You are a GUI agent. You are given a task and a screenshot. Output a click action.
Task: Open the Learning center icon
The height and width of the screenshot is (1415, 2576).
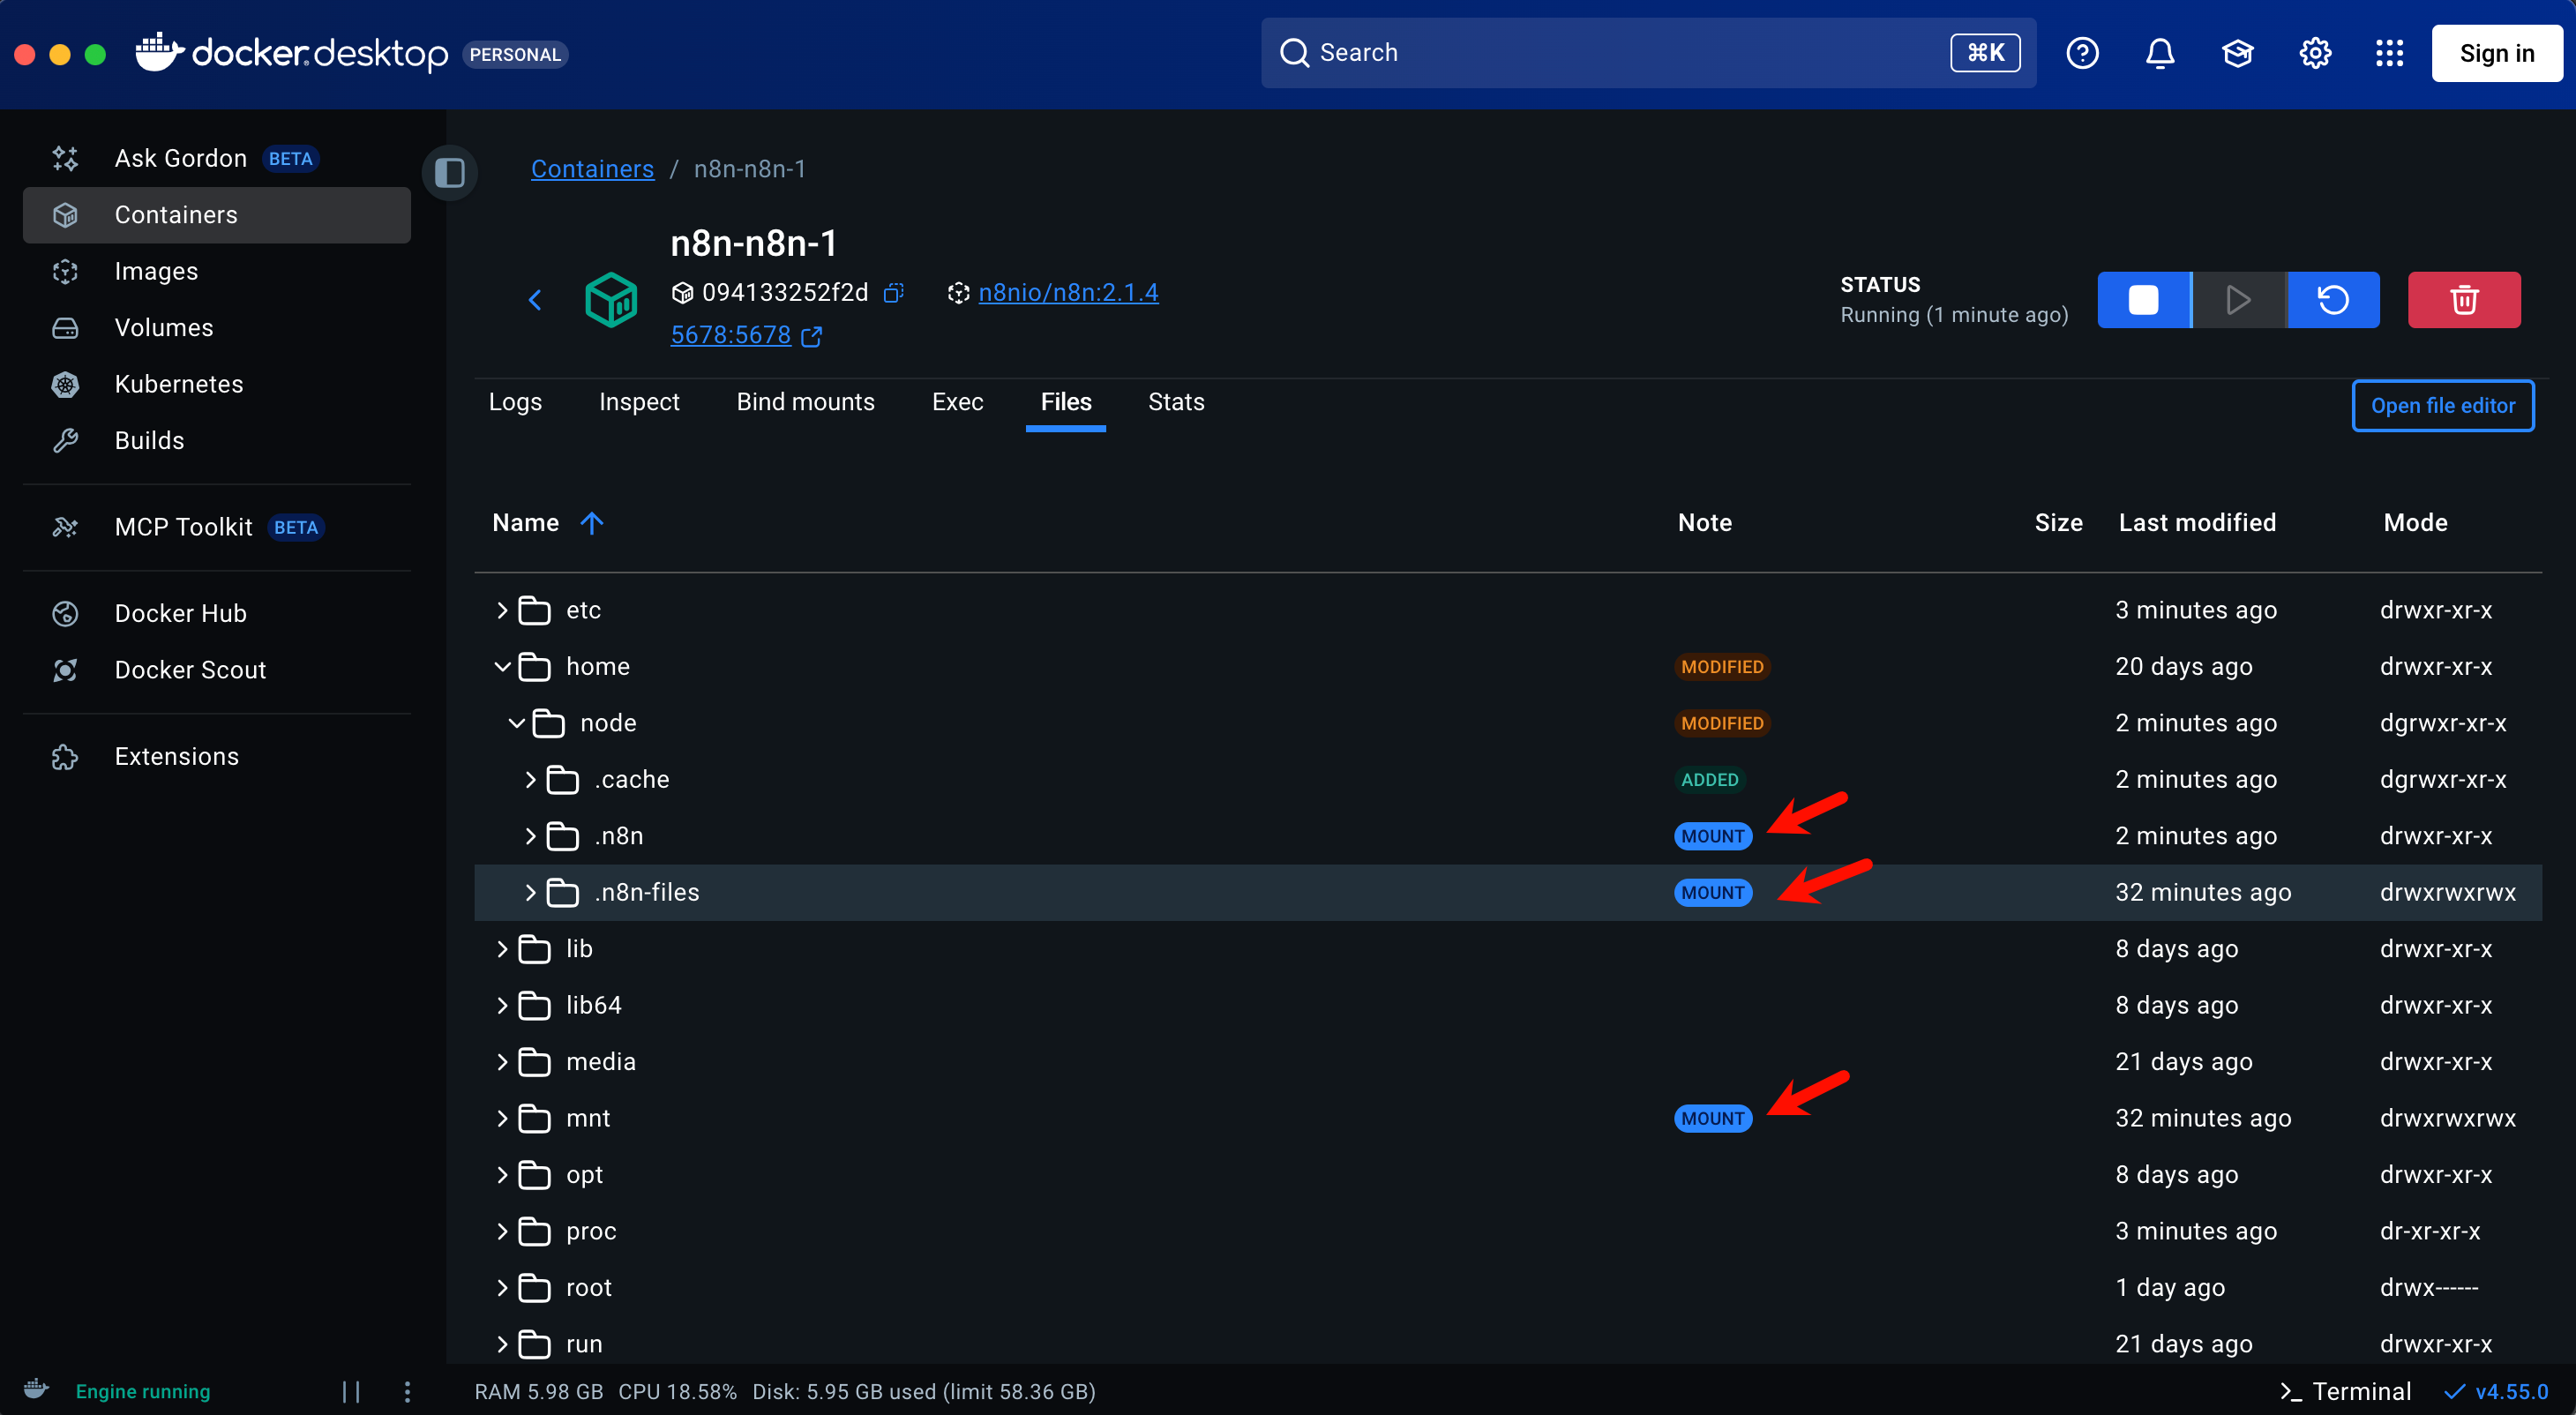point(2237,53)
